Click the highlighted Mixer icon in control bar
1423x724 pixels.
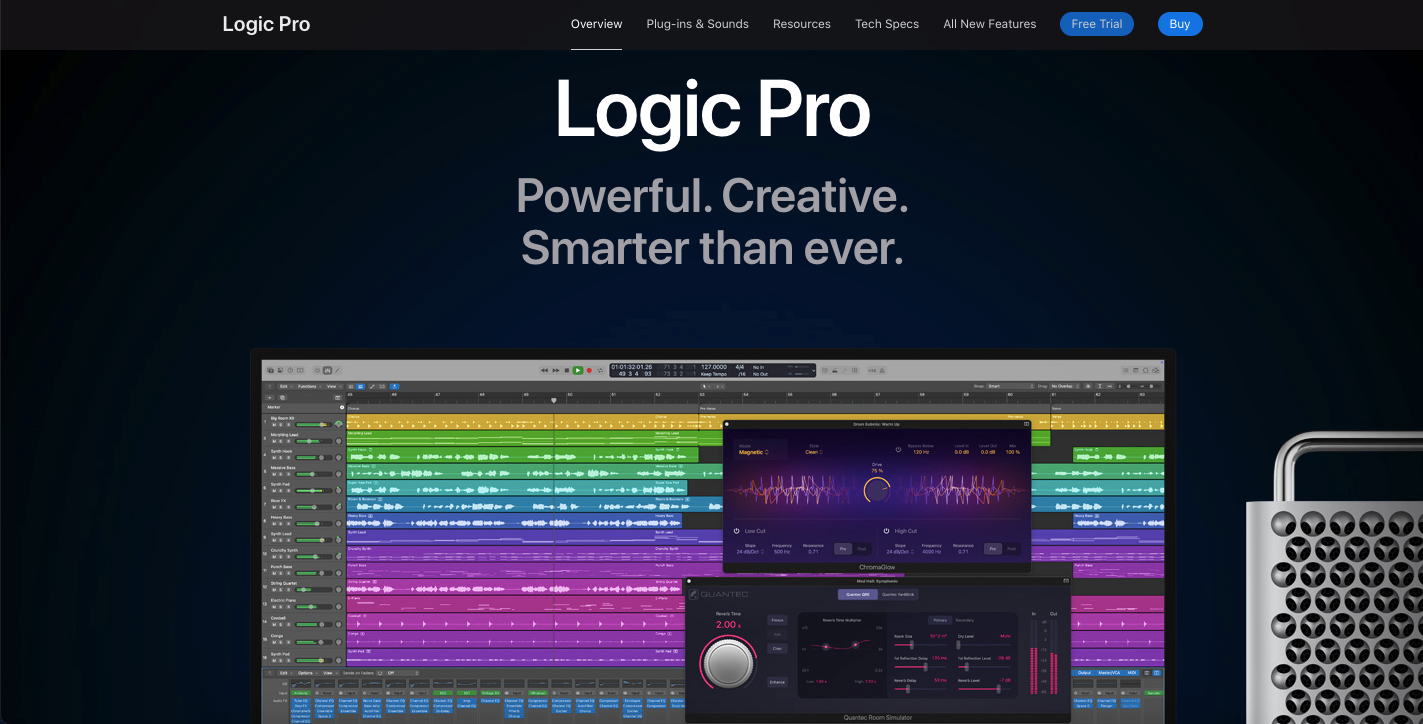coord(327,370)
